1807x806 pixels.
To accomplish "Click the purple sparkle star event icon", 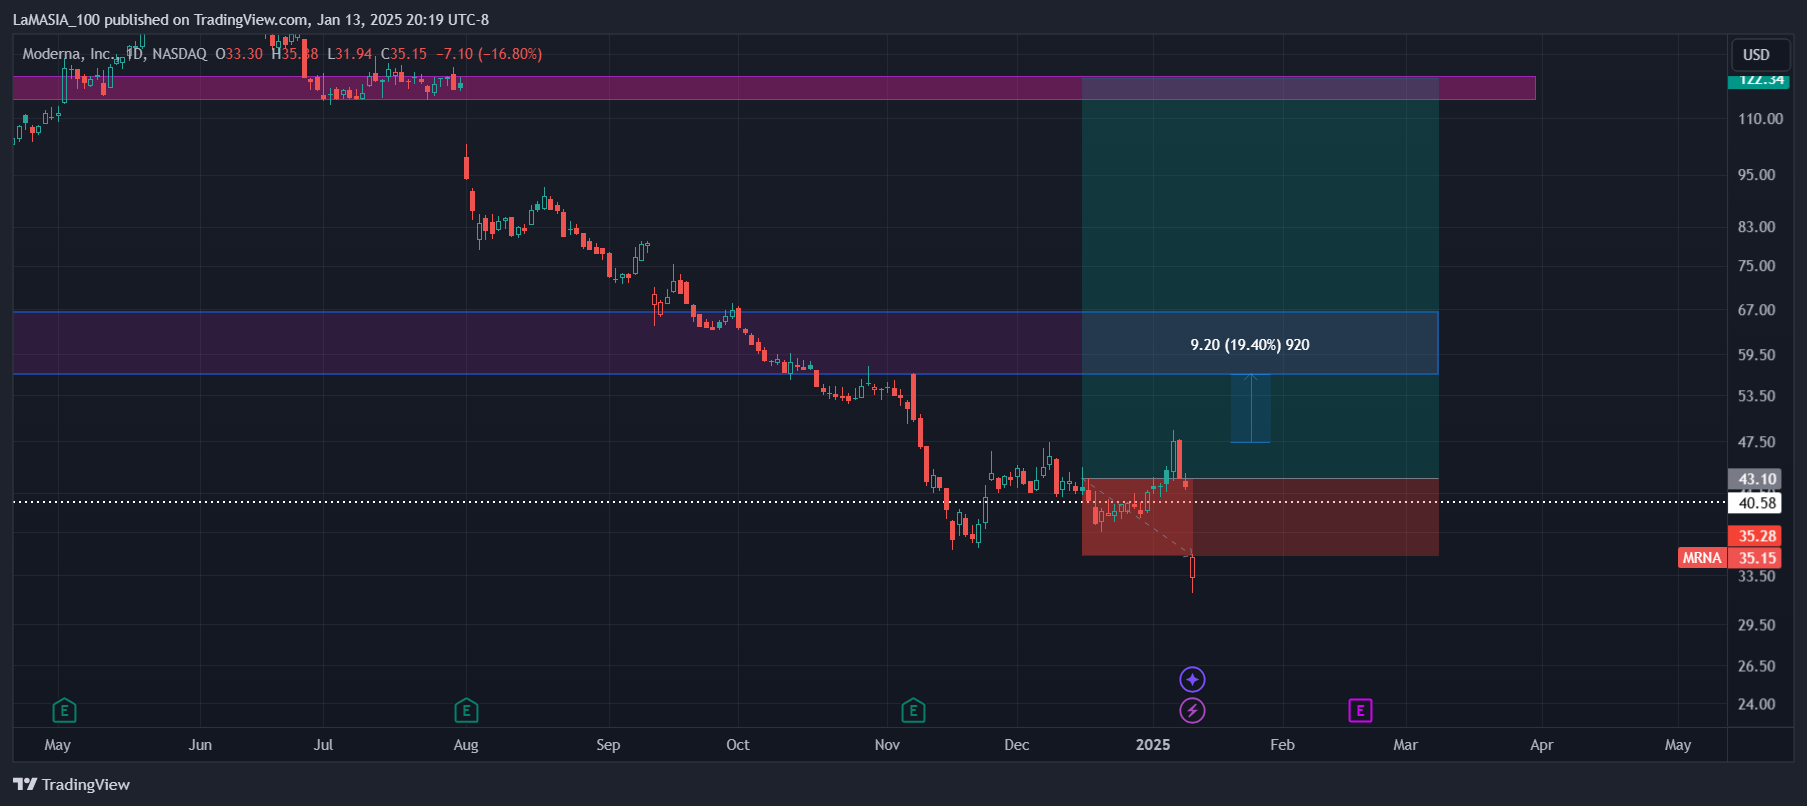I will tap(1192, 680).
